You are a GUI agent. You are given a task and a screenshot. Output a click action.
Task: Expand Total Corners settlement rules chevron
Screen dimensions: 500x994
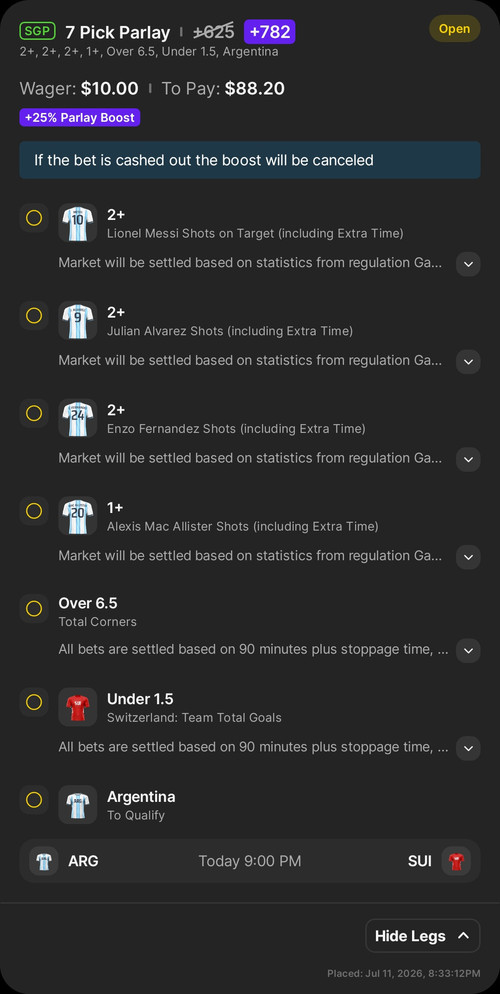coord(468,651)
